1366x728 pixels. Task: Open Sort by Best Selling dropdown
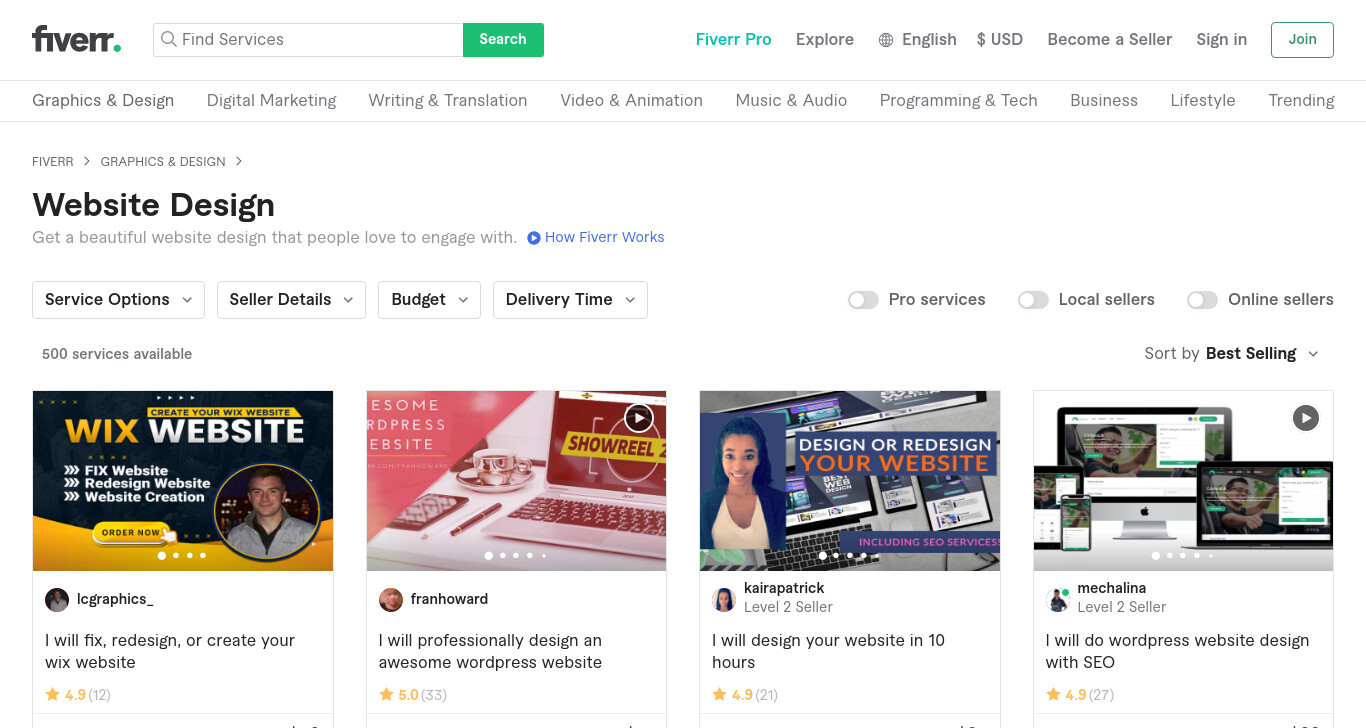[1232, 354]
